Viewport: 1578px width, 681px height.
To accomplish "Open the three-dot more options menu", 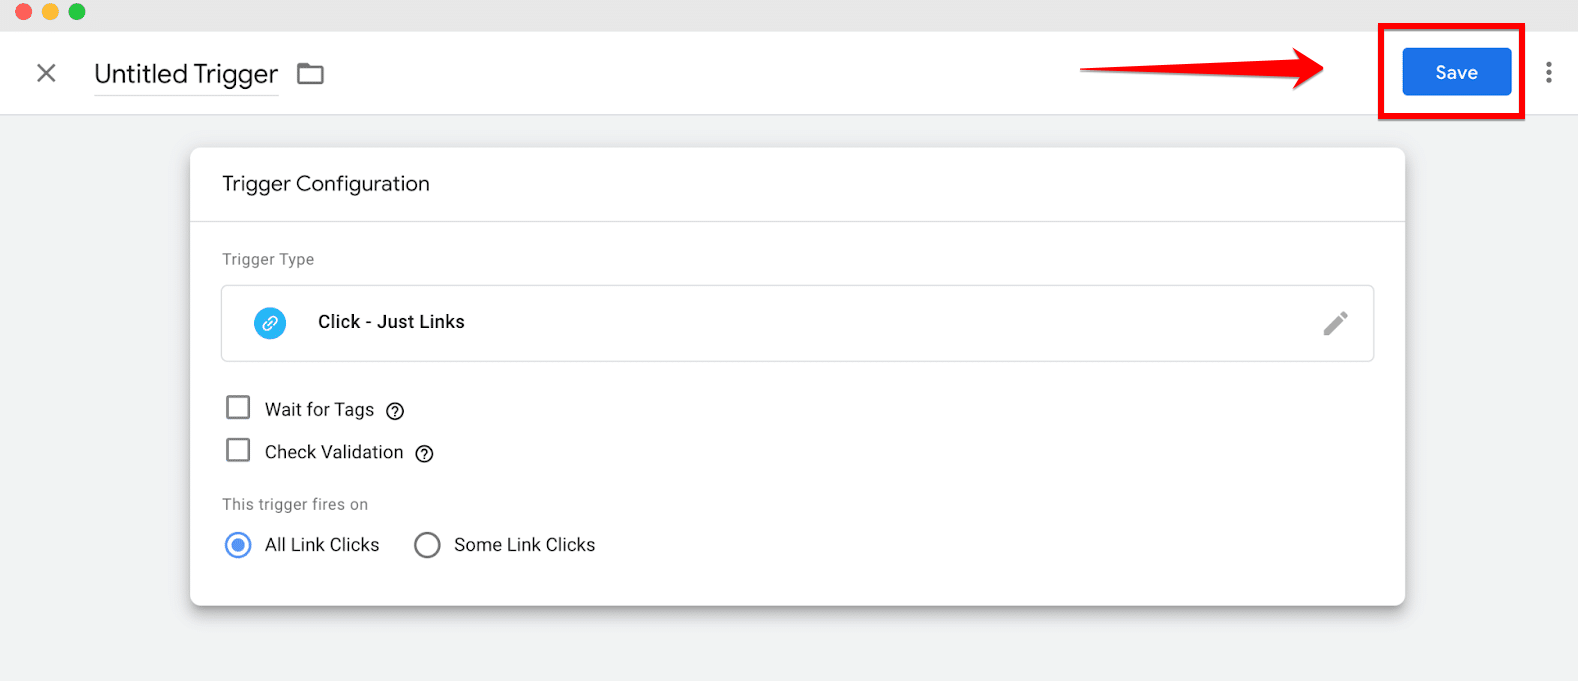I will [1549, 72].
